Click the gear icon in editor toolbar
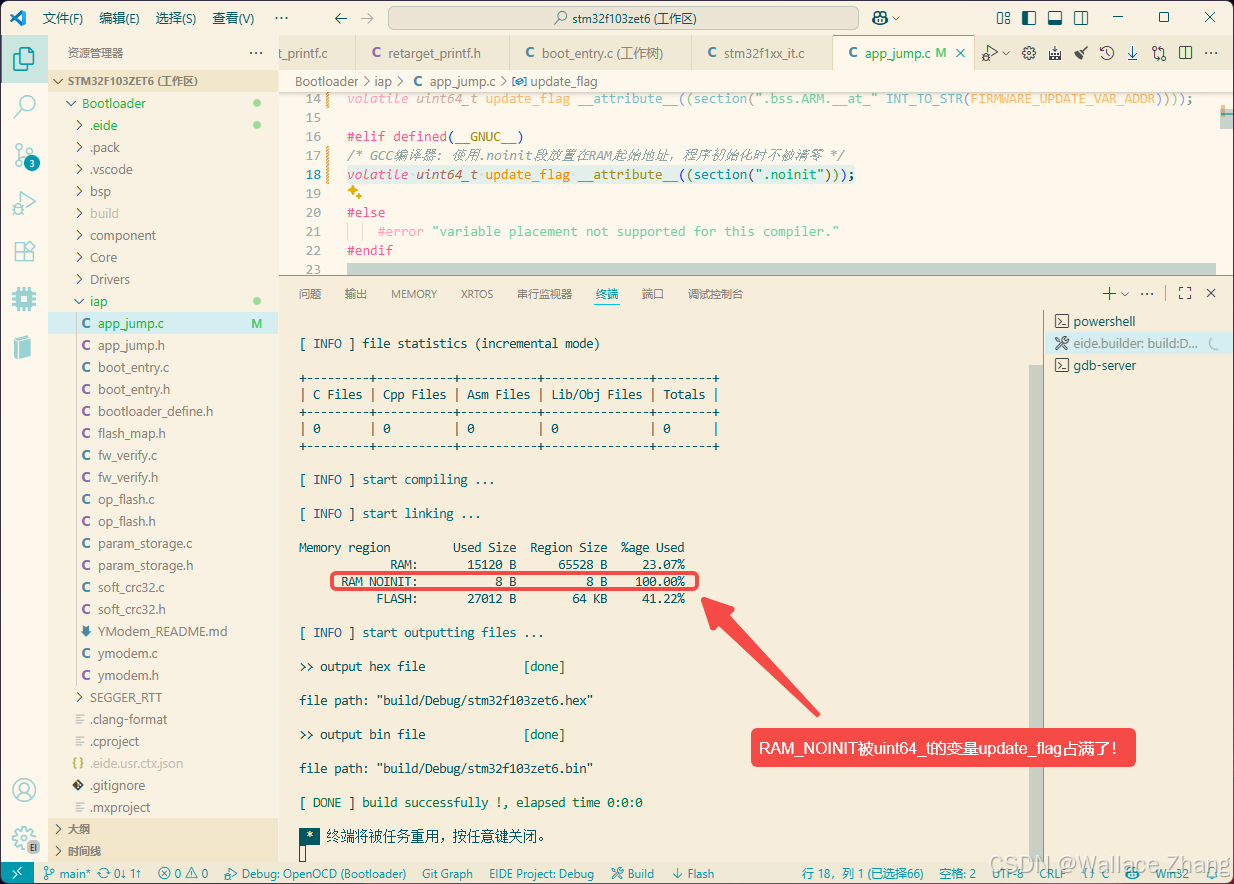This screenshot has height=884, width=1234. click(1029, 53)
